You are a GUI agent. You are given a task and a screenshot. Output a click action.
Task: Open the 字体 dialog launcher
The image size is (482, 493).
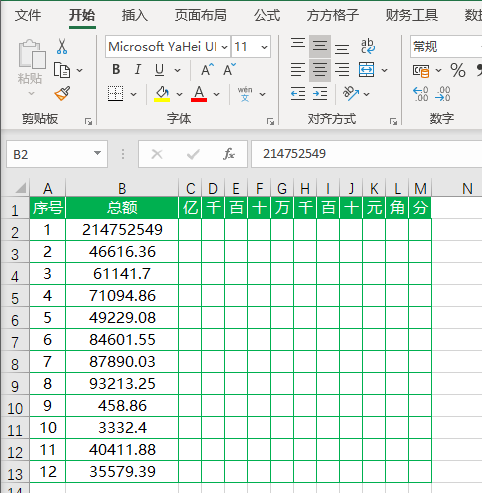click(x=270, y=122)
